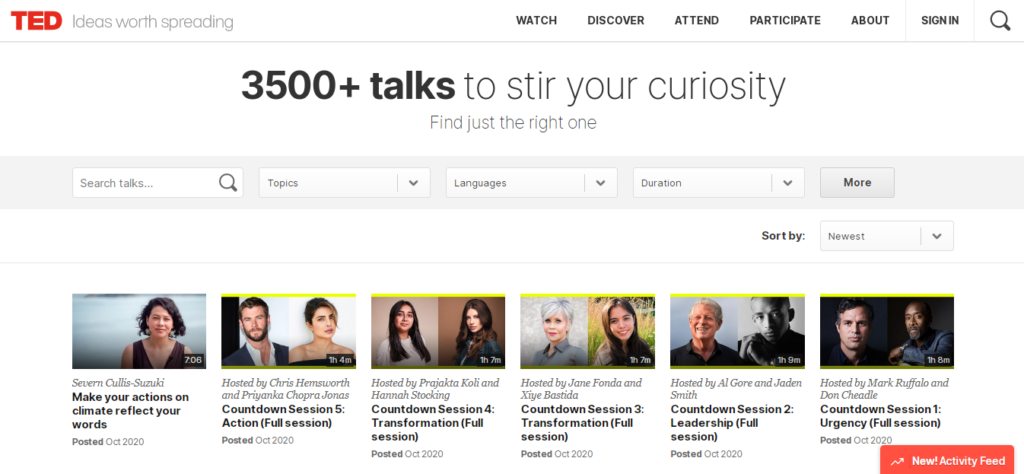Focus the Search talks input field
The image size is (1024, 474).
click(x=157, y=183)
